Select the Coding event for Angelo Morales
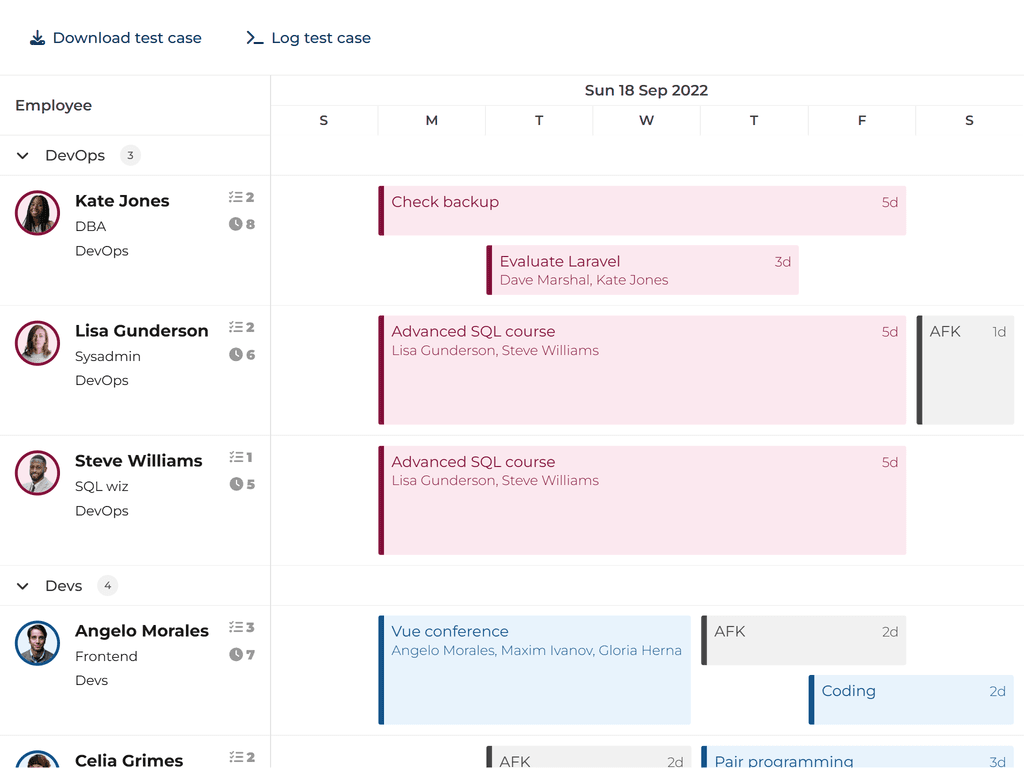Image resolution: width=1024 pixels, height=768 pixels. tap(911, 700)
